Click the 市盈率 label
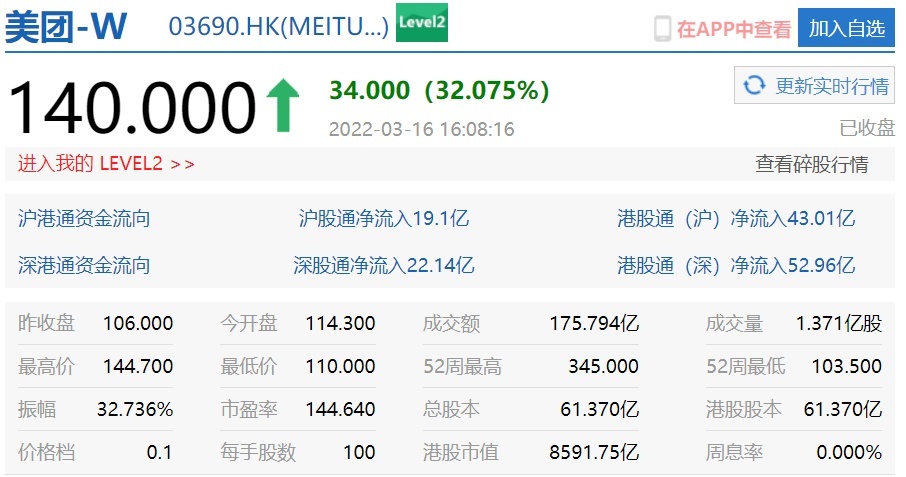Viewport: 906px width, 477px height. click(249, 409)
